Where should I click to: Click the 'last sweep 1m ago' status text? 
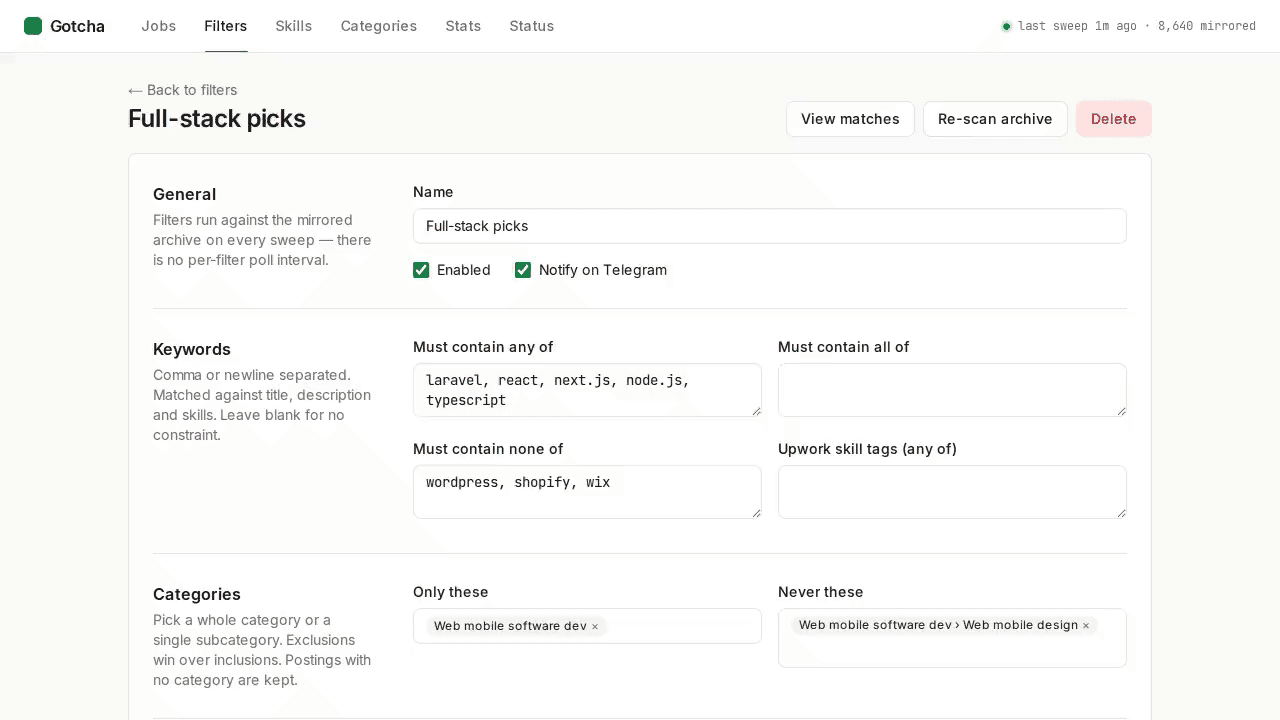pyautogui.click(x=1077, y=26)
